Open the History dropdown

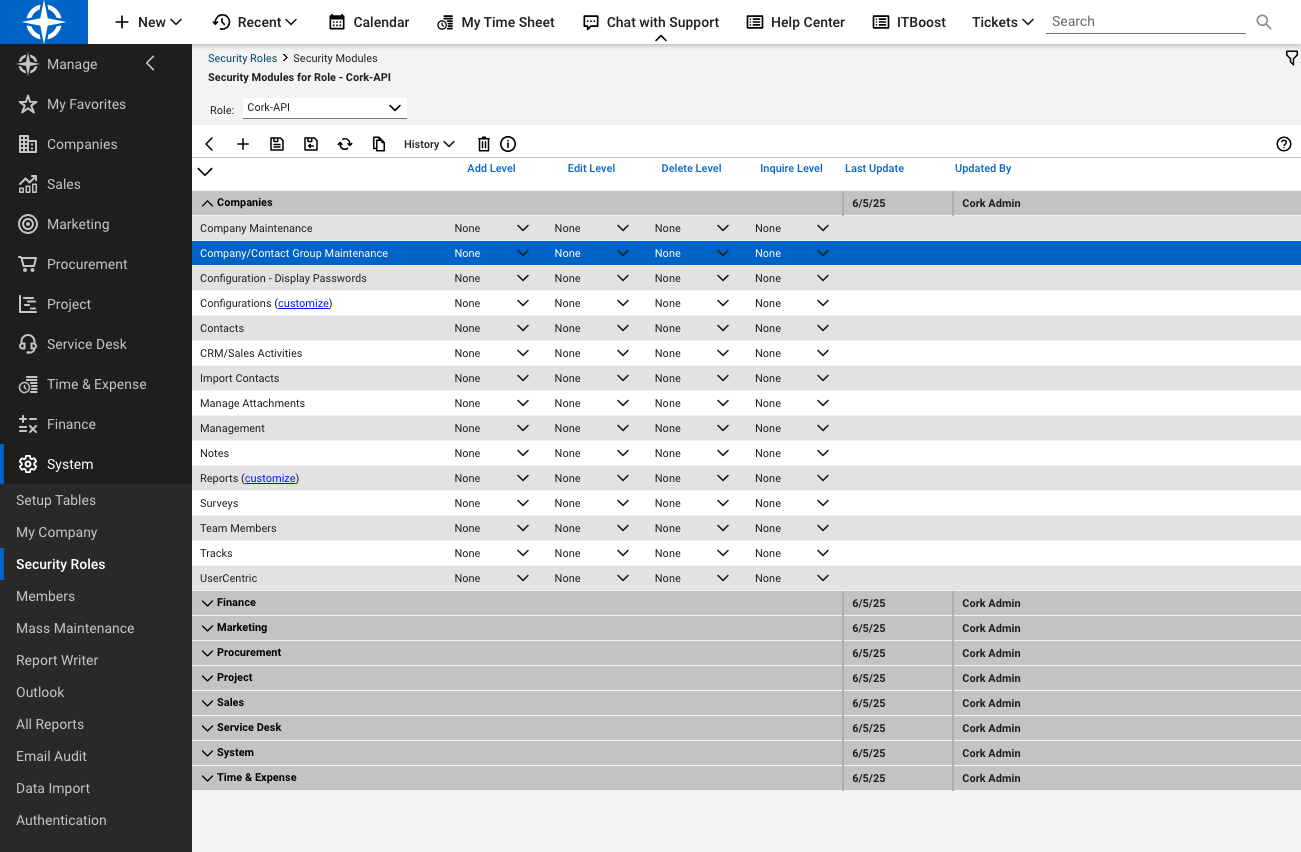pos(429,144)
